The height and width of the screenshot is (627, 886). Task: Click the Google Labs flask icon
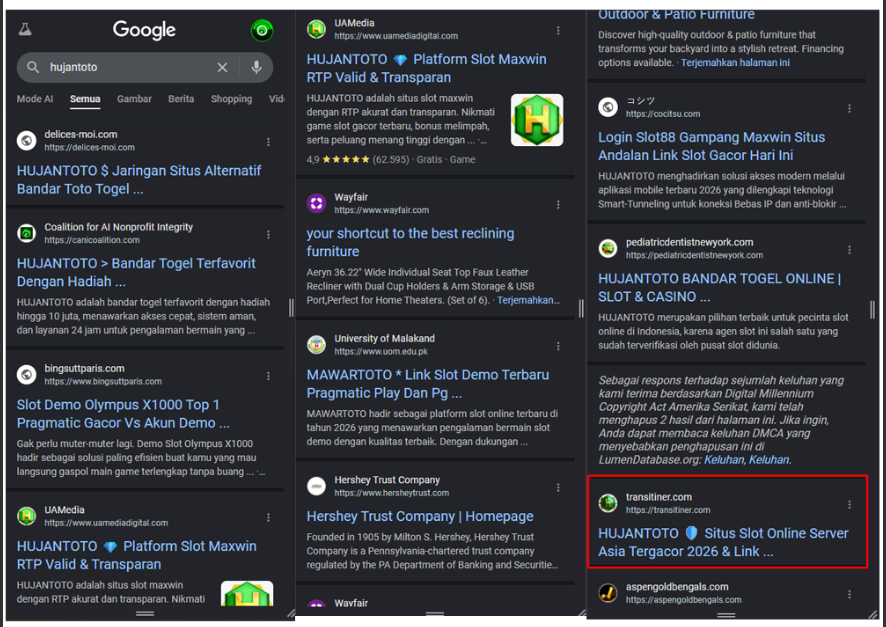pos(24,30)
